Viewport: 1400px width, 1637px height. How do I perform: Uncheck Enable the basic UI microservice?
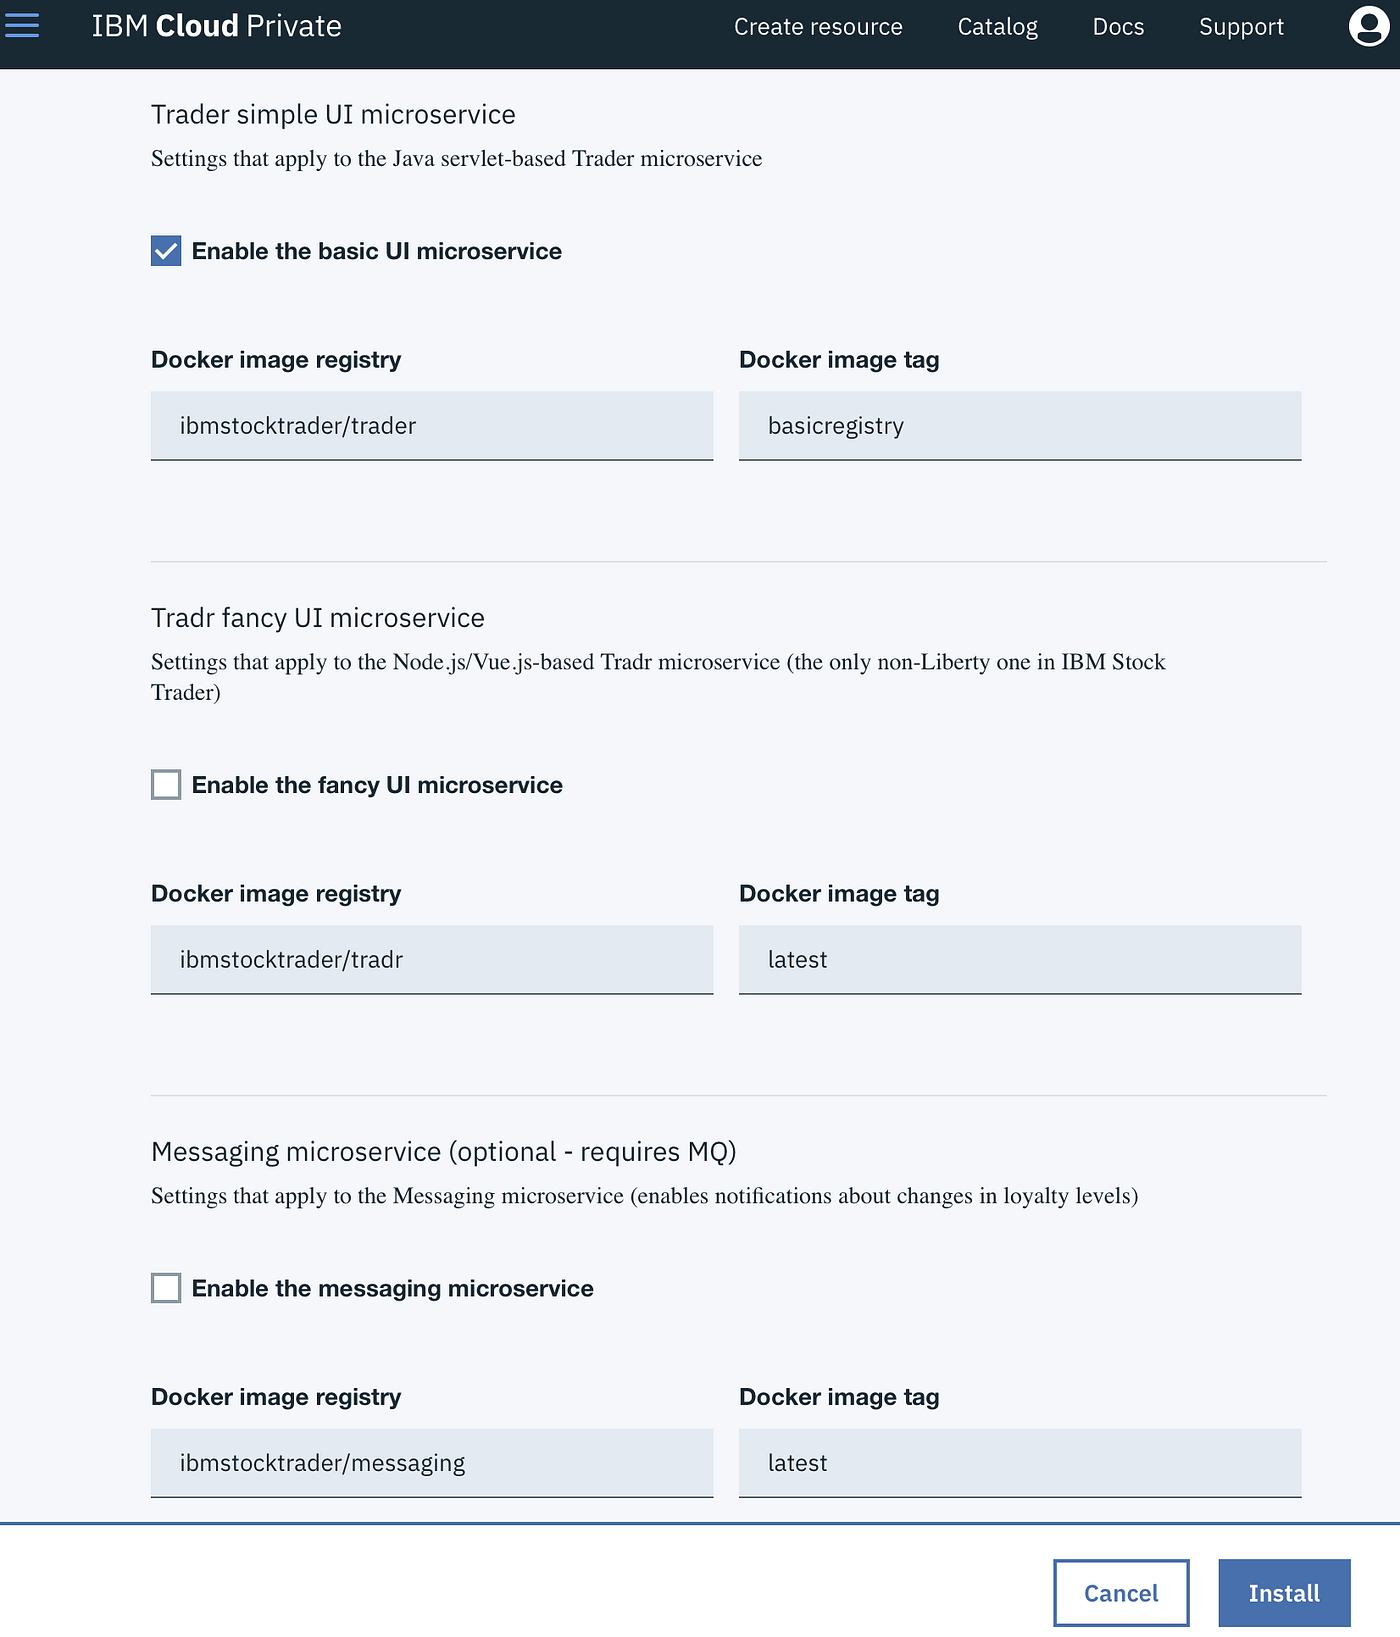[166, 251]
